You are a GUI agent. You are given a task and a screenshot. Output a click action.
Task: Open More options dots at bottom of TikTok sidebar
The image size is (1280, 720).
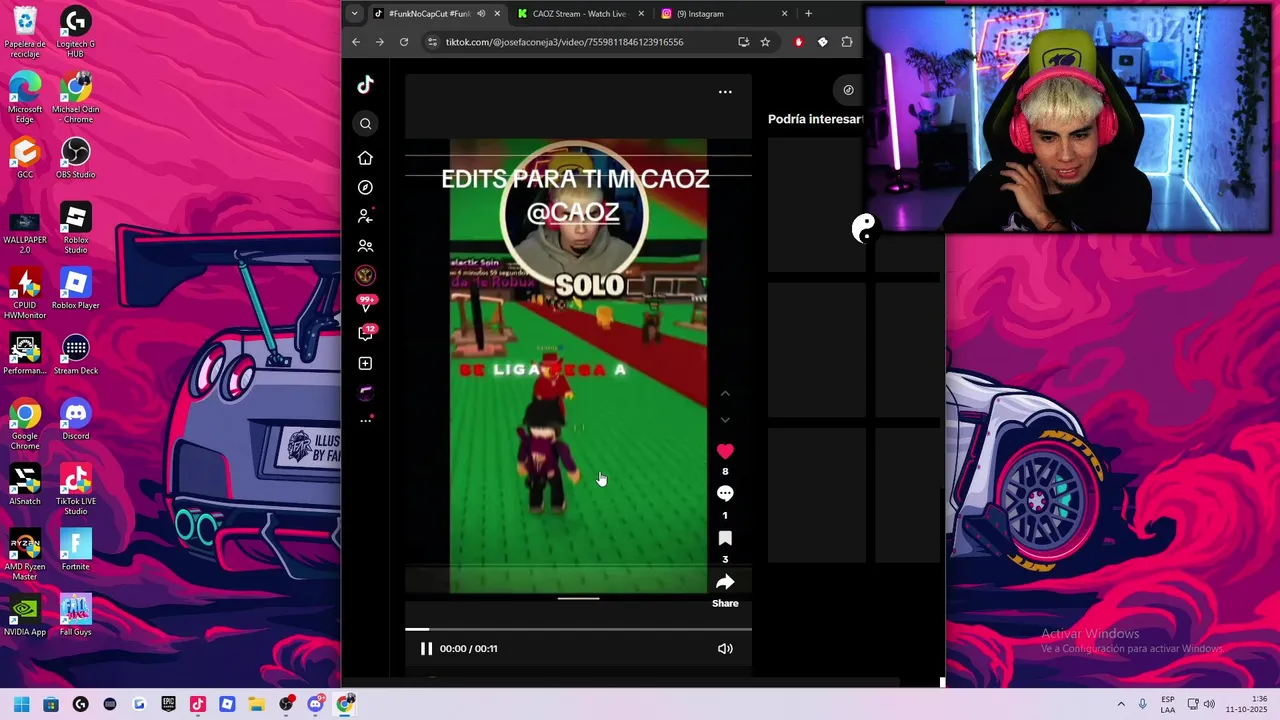(365, 420)
